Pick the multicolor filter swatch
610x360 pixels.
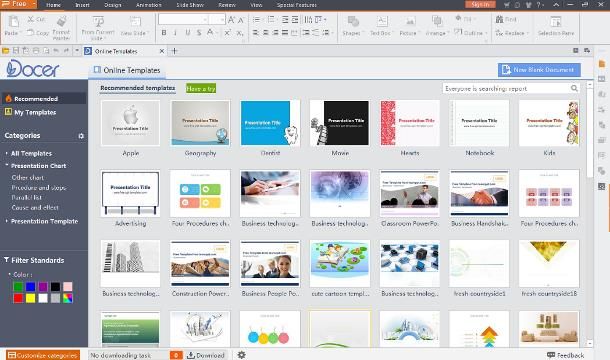68,298
